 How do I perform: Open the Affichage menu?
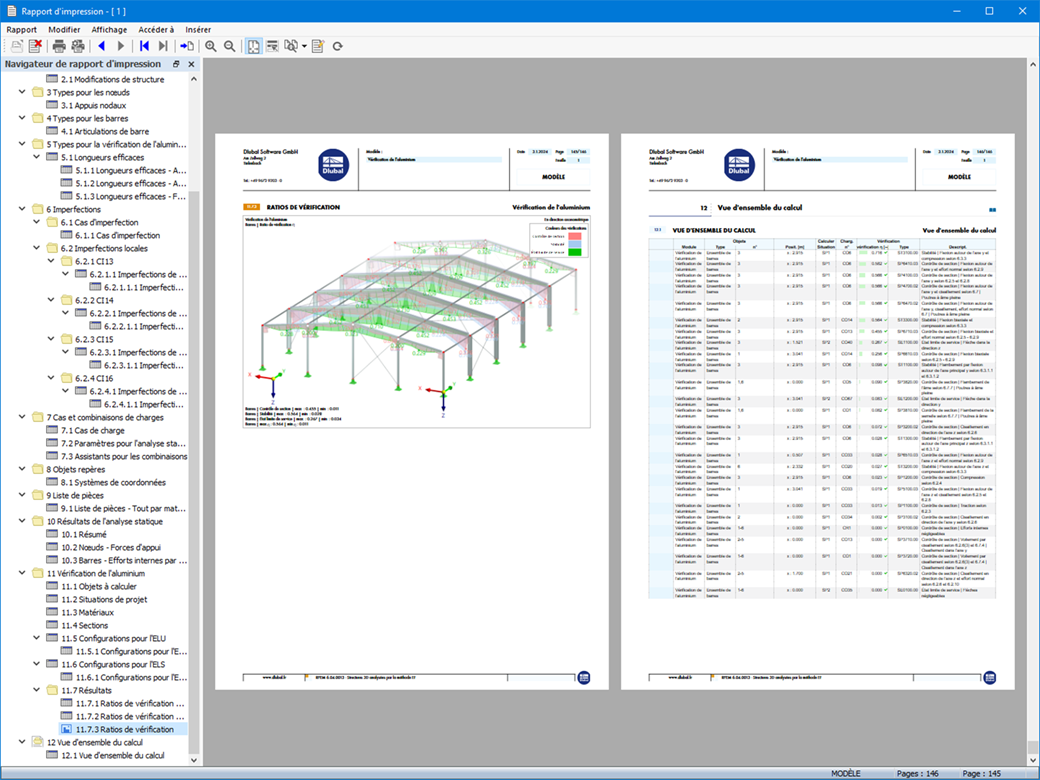(x=109, y=29)
